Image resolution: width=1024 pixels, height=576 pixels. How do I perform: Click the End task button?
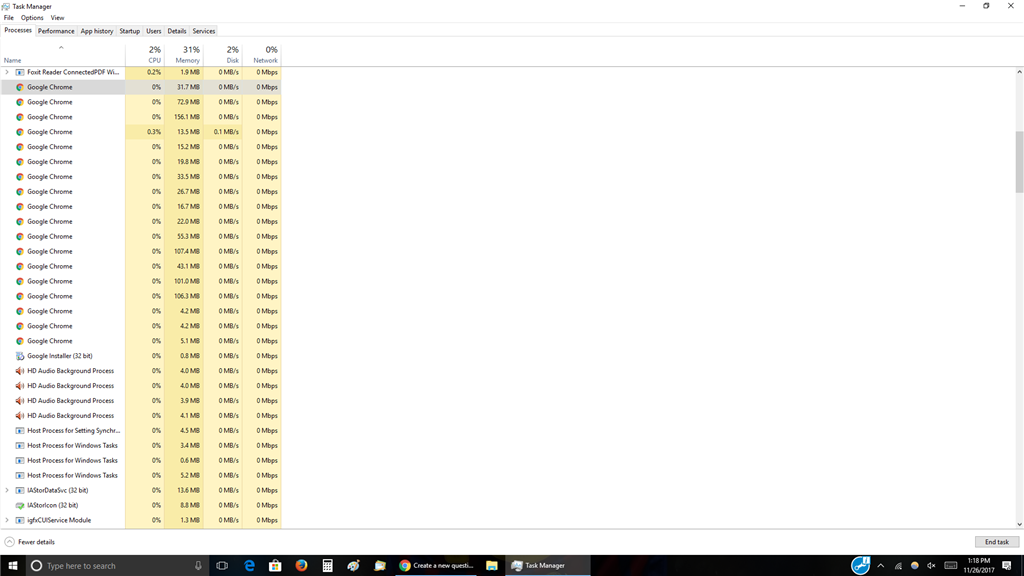coord(997,542)
